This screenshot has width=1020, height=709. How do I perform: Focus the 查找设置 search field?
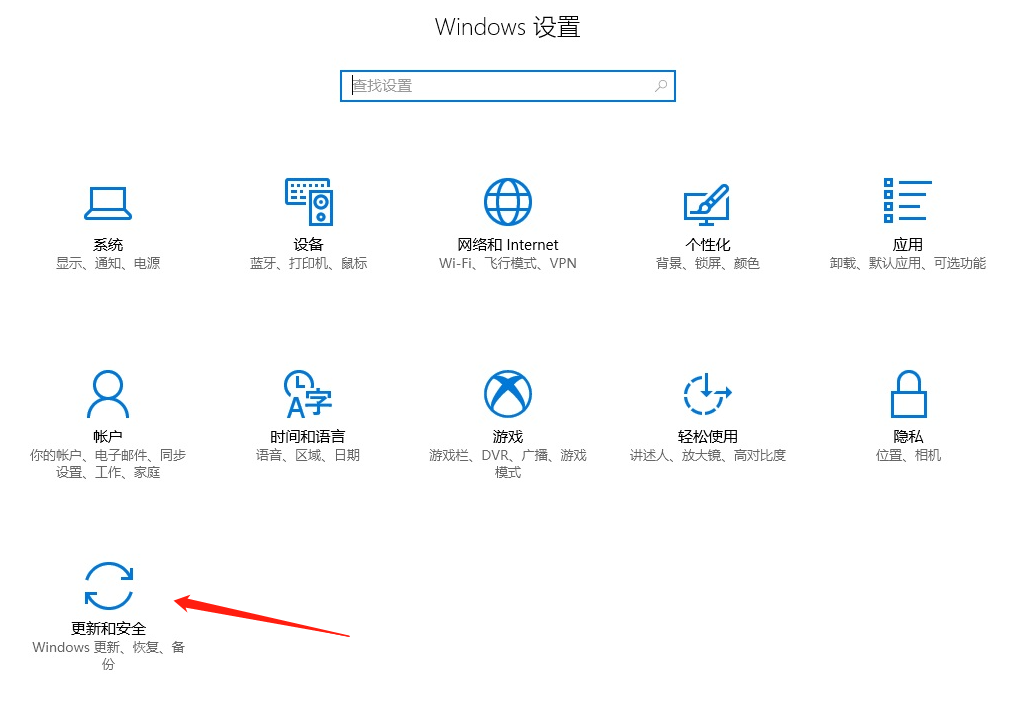pos(507,86)
